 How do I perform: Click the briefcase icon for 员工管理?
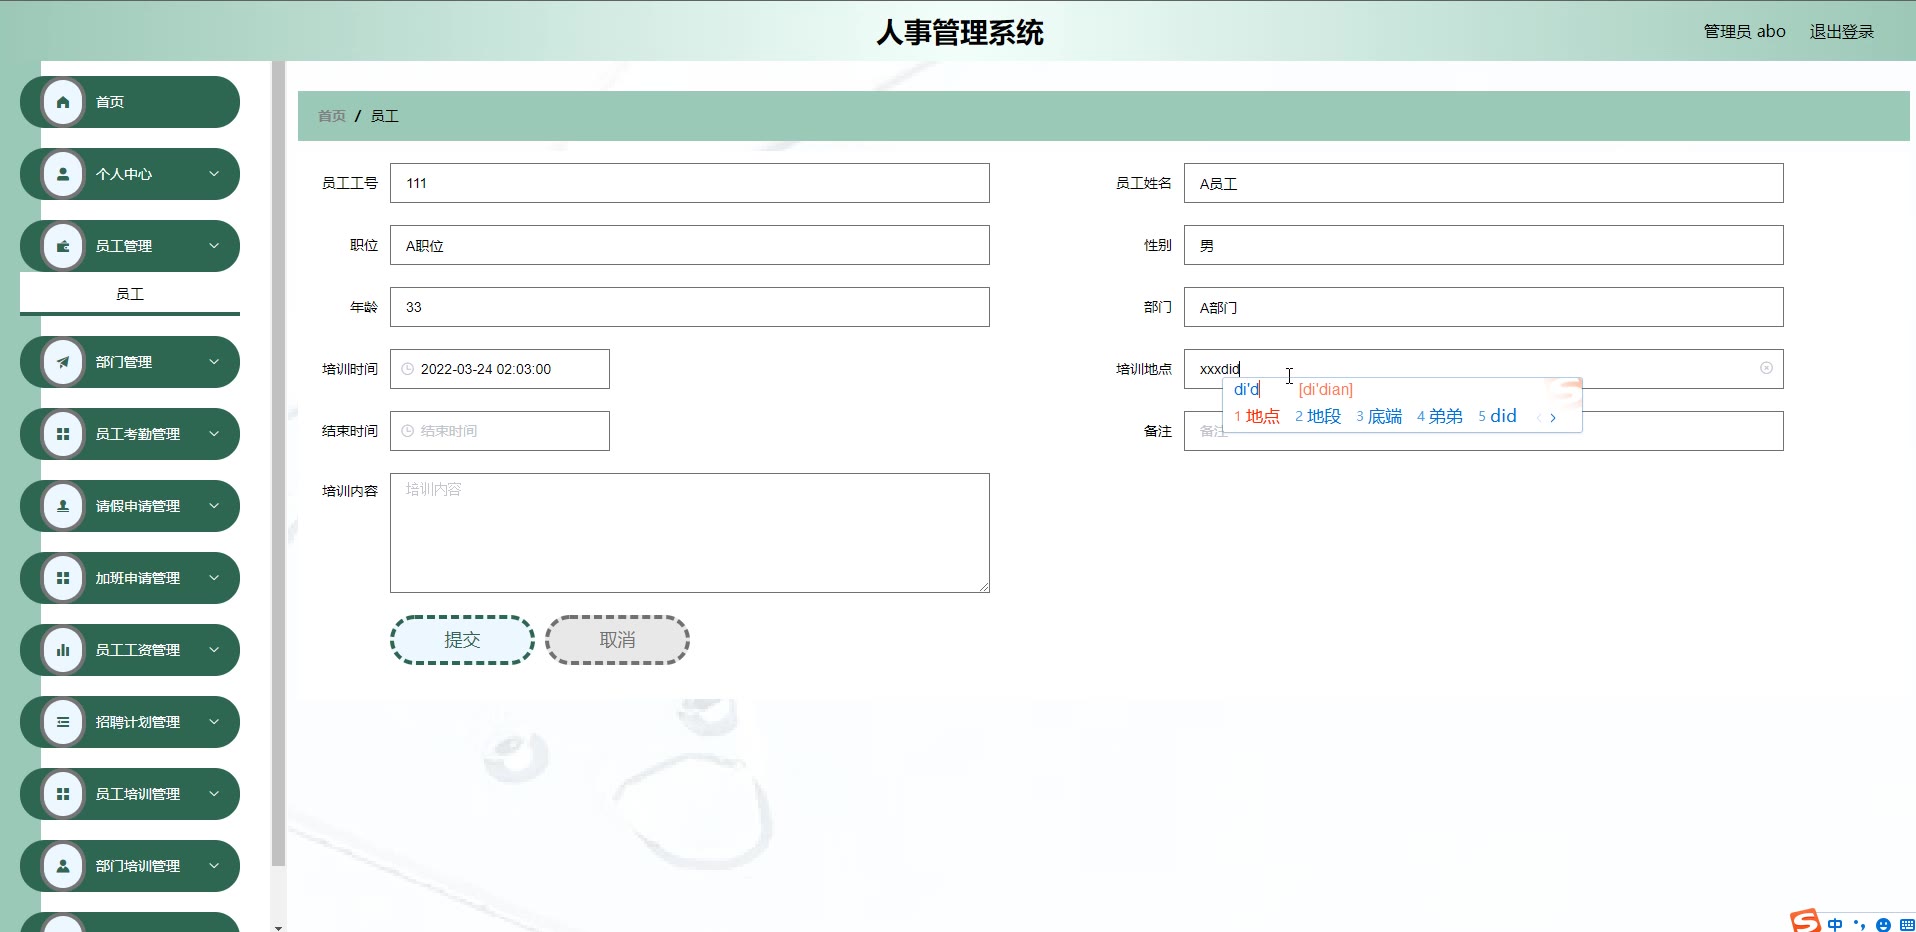pos(63,246)
